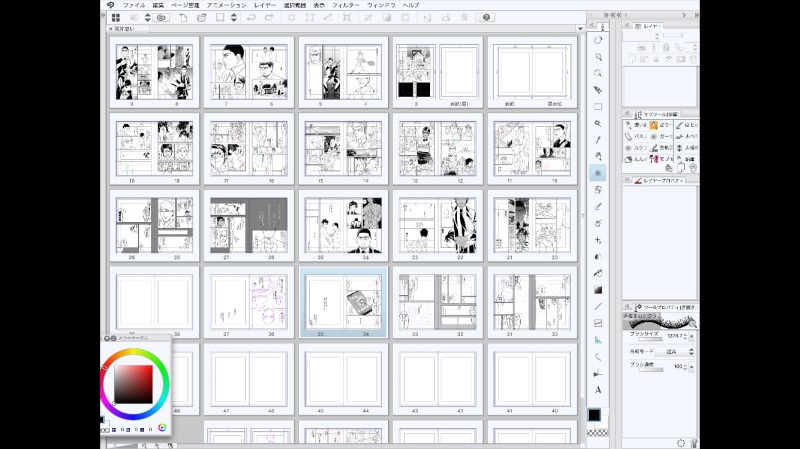Open the ヘルプ menu
800x449 pixels.
pyautogui.click(x=411, y=5)
